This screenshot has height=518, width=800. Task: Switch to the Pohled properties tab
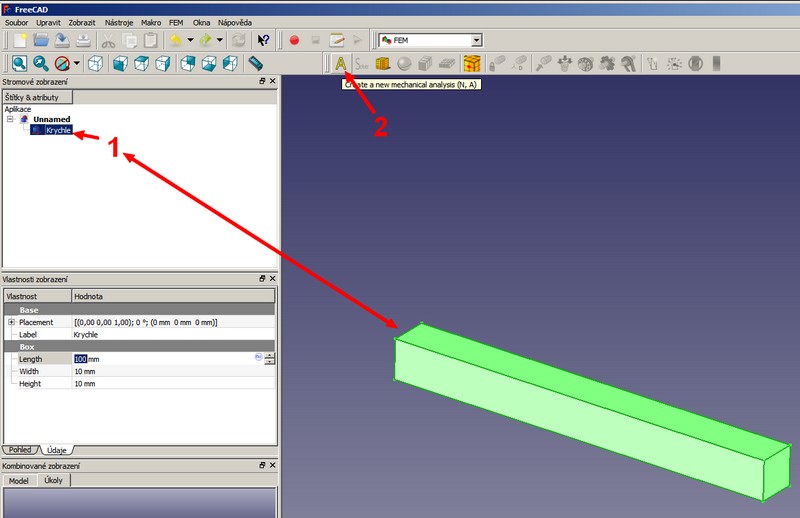pos(20,450)
